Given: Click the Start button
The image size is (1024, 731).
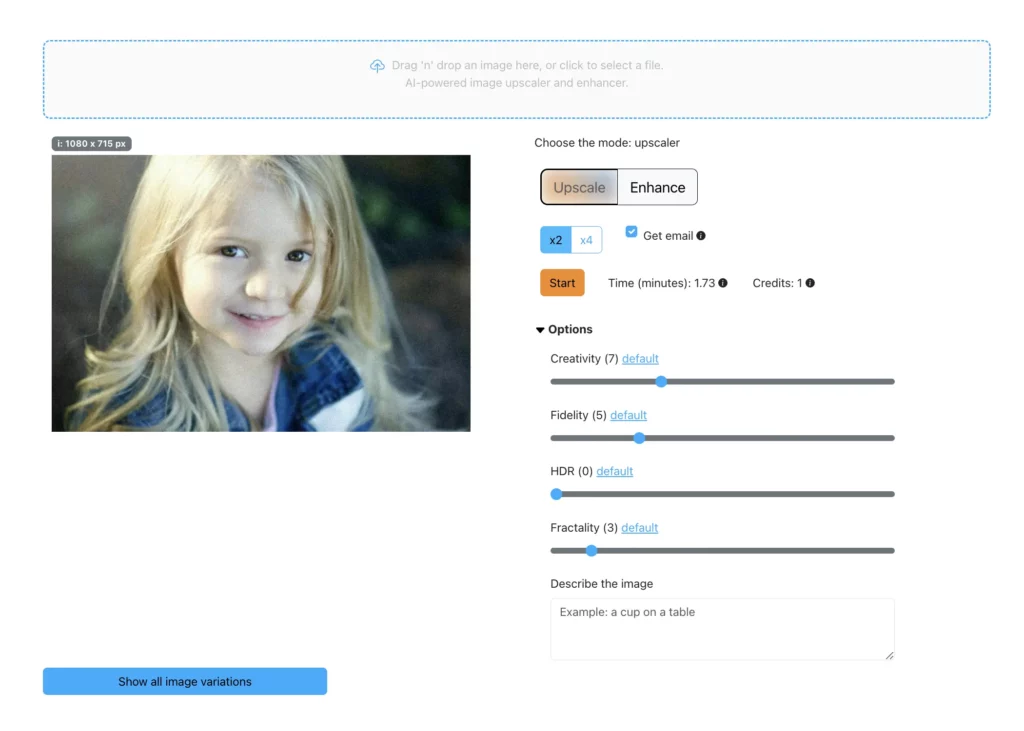Looking at the screenshot, I should [x=562, y=282].
